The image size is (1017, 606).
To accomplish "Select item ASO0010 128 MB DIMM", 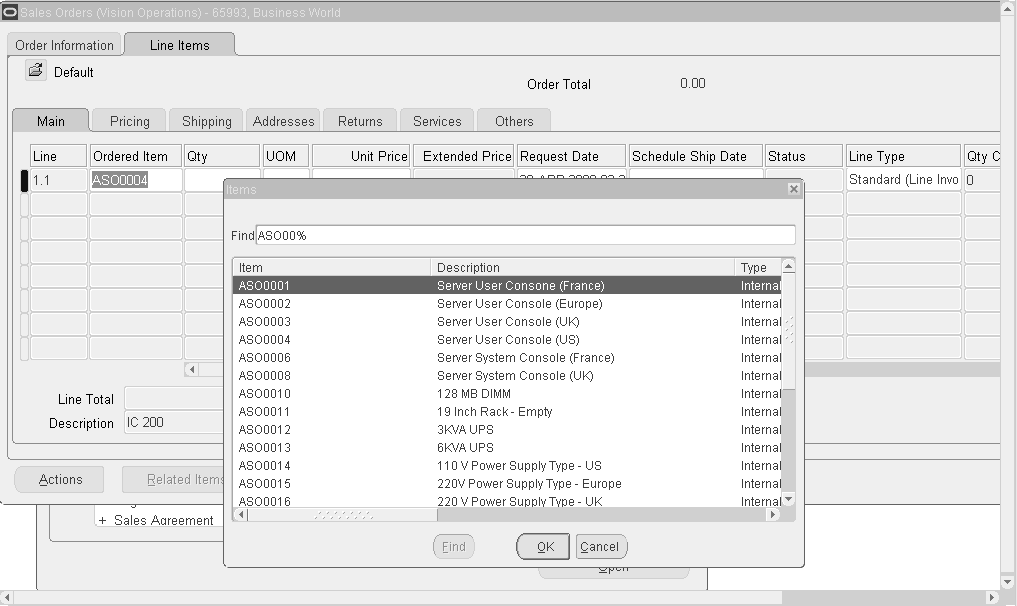I will tap(507, 394).
